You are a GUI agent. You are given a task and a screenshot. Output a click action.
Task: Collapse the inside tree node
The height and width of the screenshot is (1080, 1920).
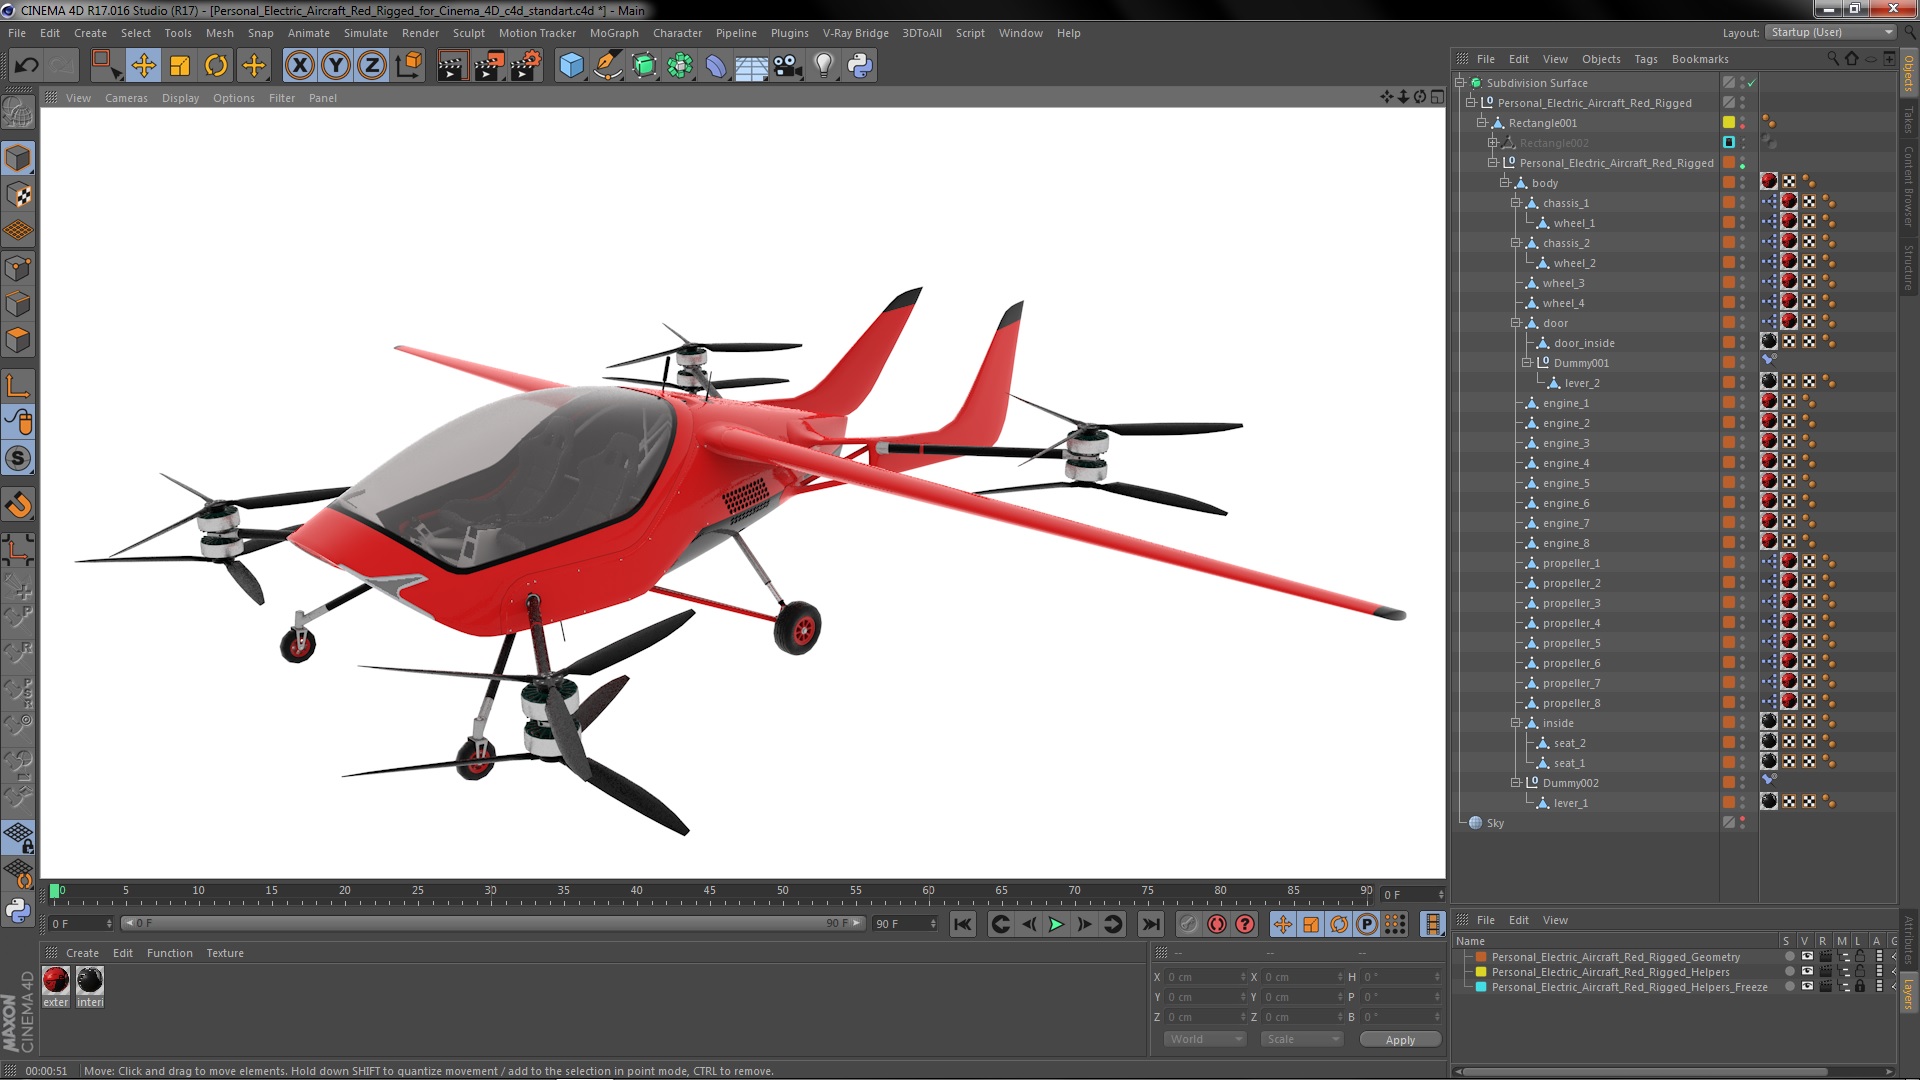tap(1515, 723)
